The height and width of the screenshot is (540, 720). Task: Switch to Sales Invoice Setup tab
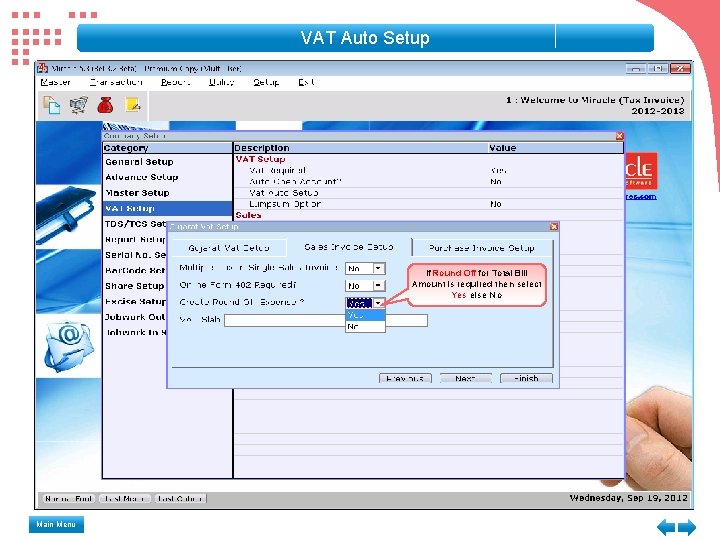coord(349,247)
